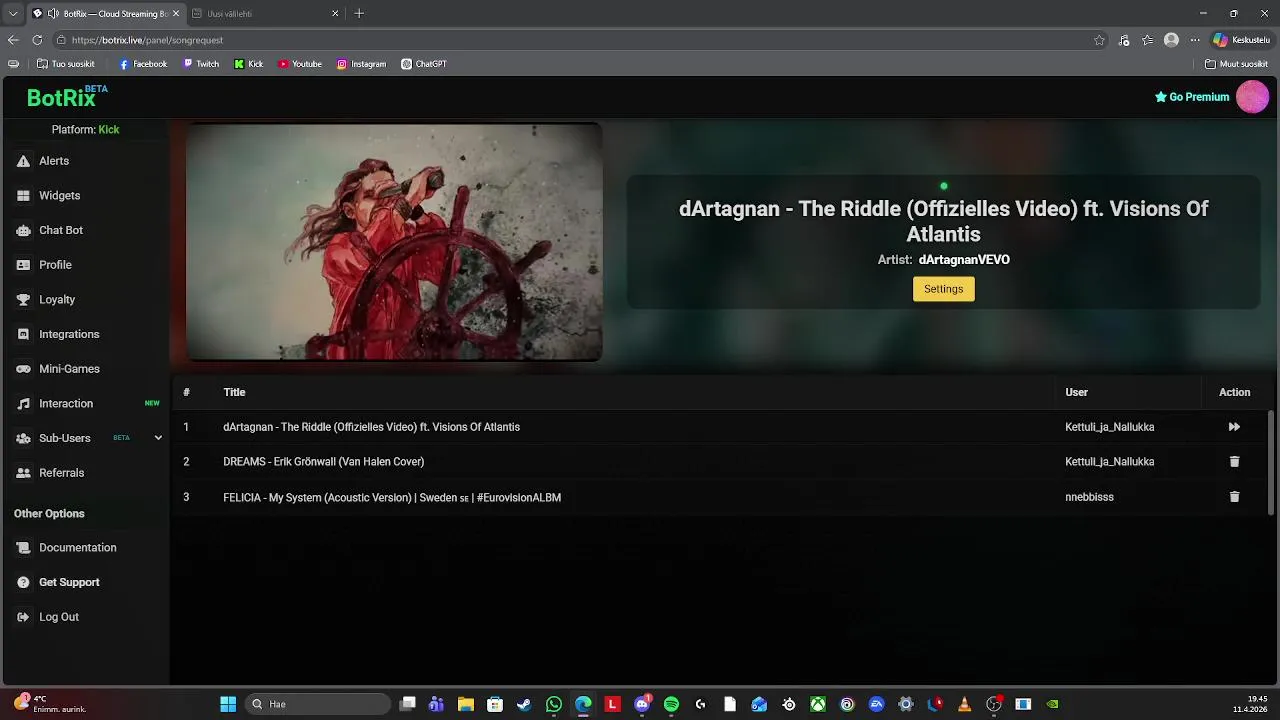Viewport: 1280px width, 720px height.
Task: Open Sub-Users in the sidebar
Action: click(x=65, y=438)
